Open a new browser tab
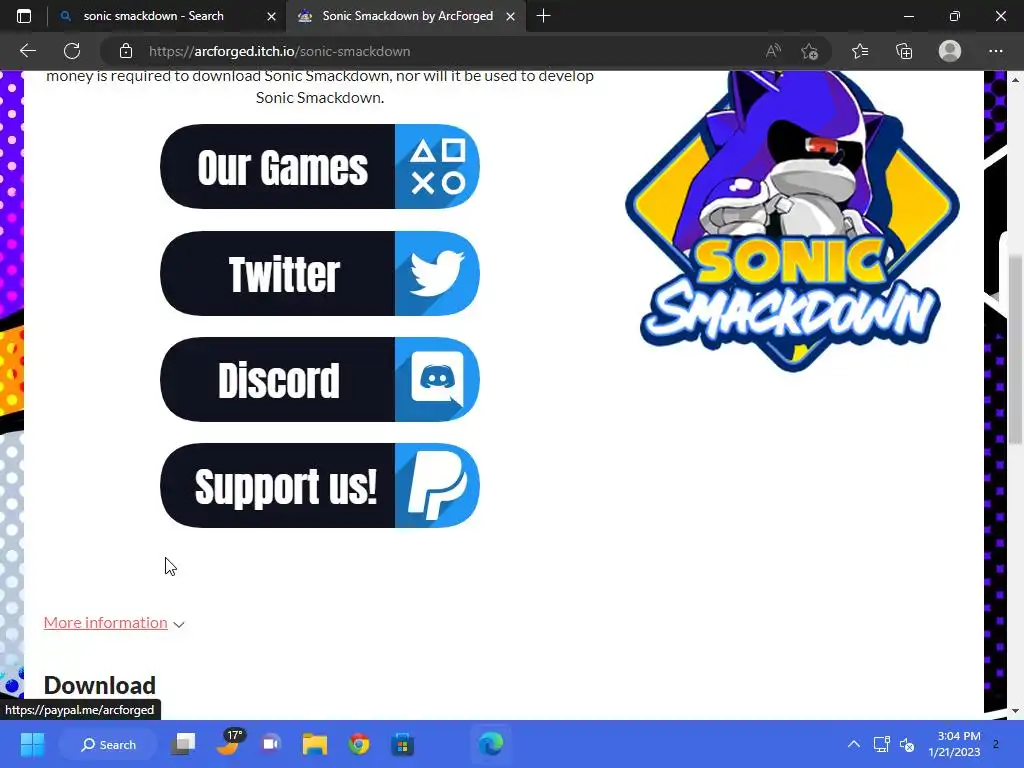This screenshot has width=1024, height=768. pos(543,16)
